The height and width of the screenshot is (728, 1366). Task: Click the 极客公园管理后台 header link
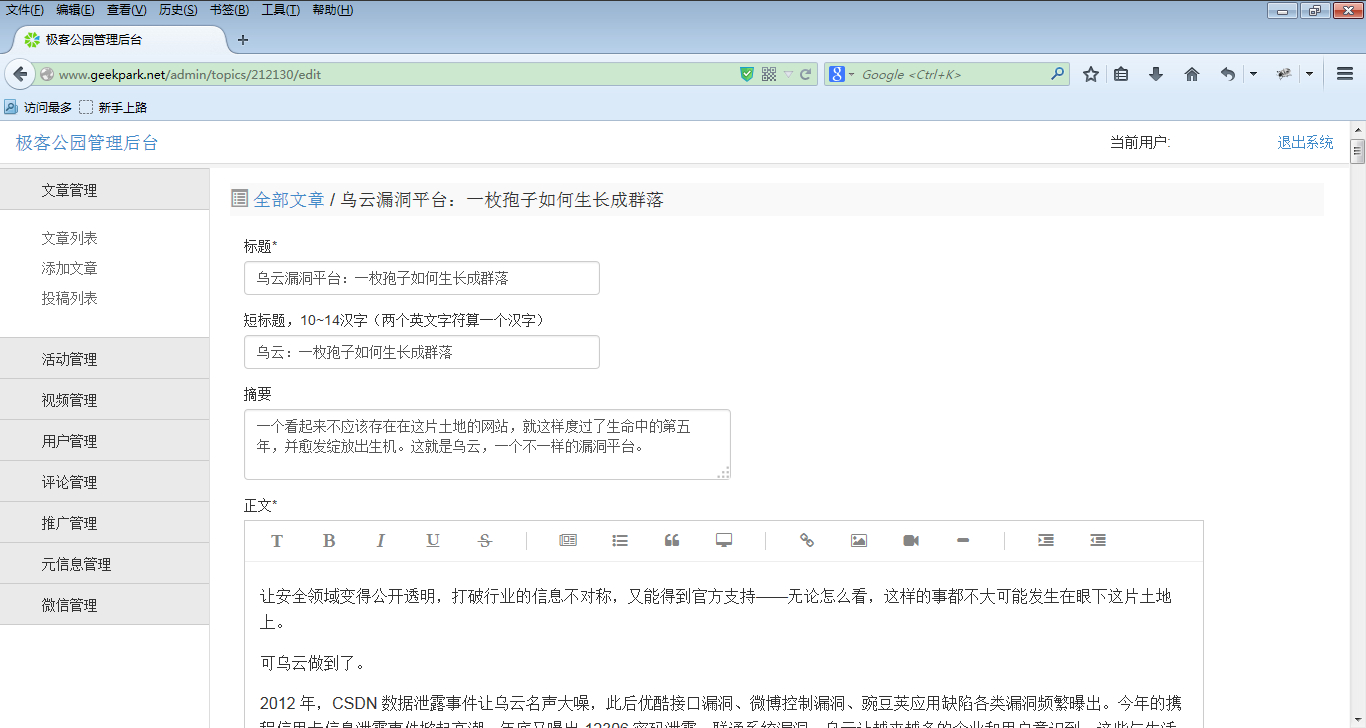[x=87, y=143]
